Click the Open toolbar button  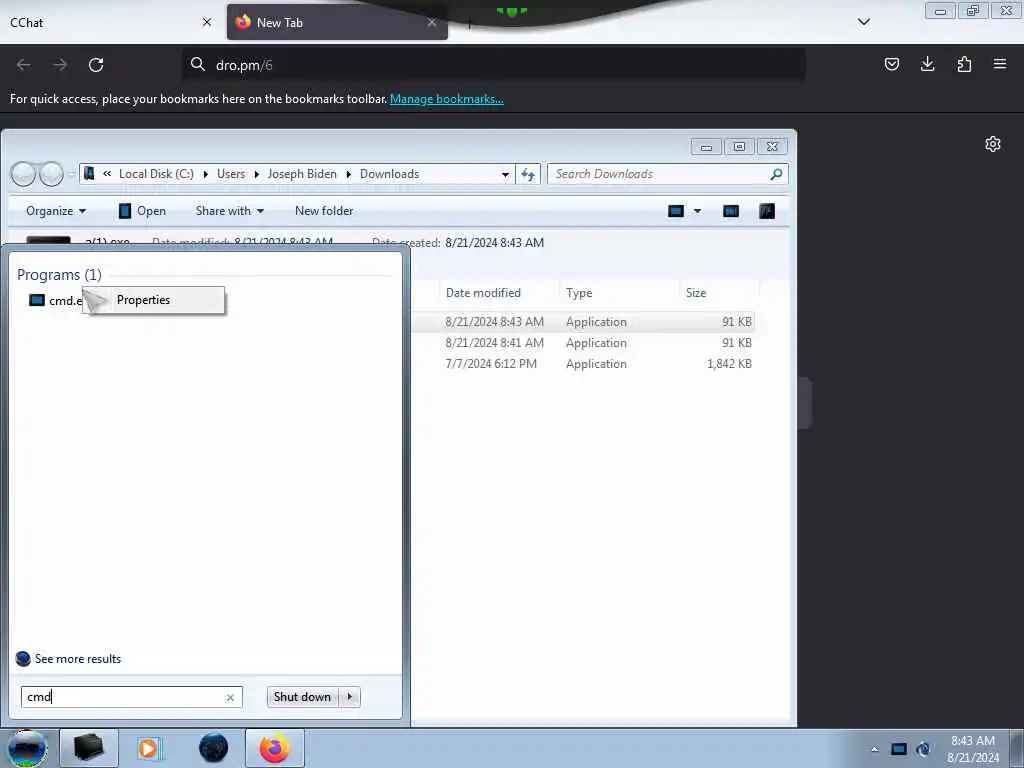pos(142,211)
